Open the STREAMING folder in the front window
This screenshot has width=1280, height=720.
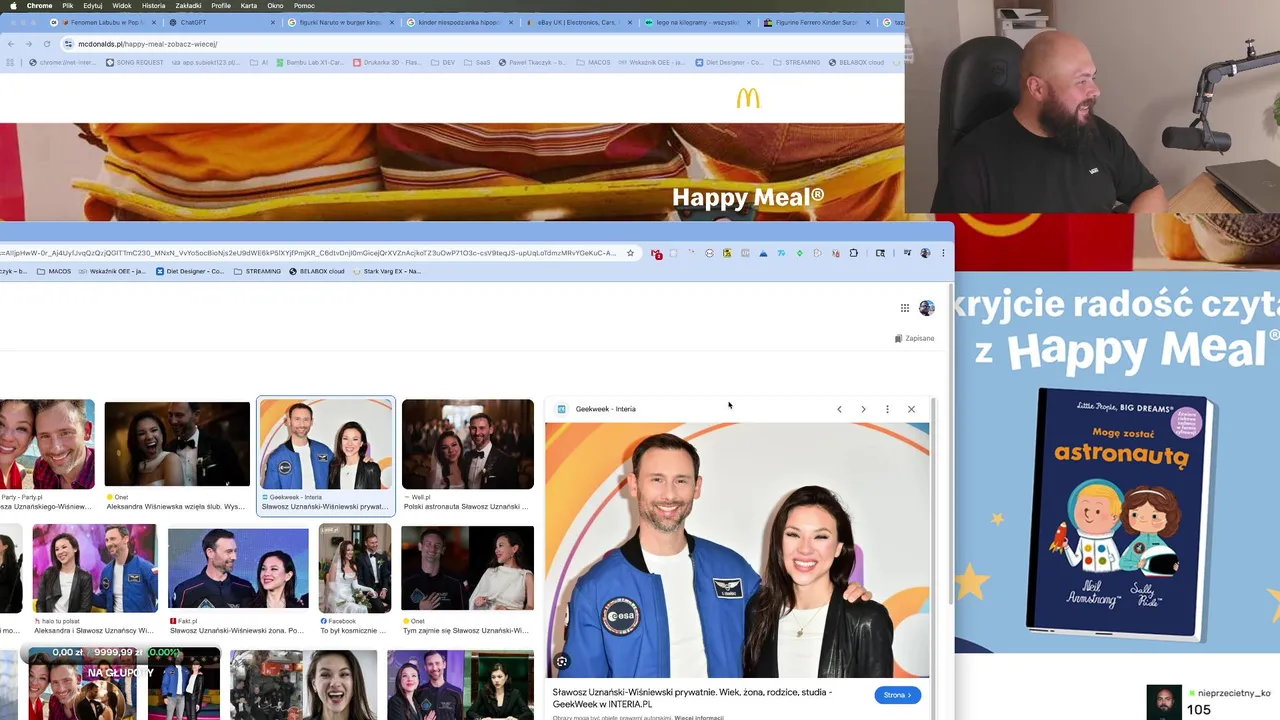258,271
